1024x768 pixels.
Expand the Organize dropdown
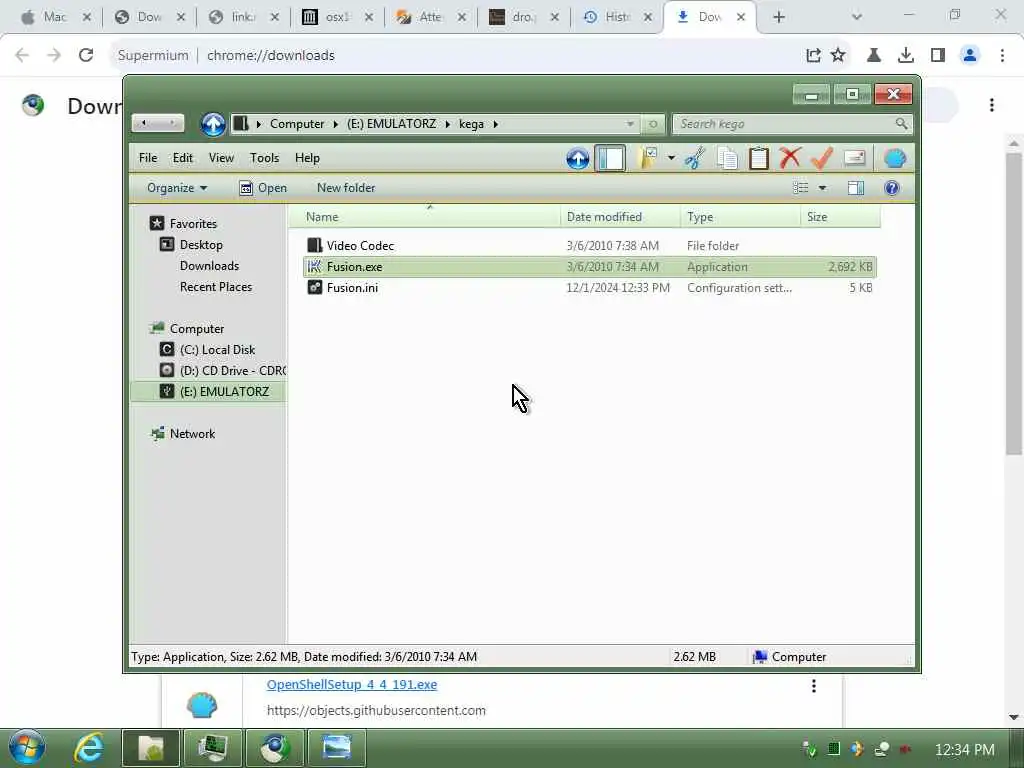tap(177, 188)
